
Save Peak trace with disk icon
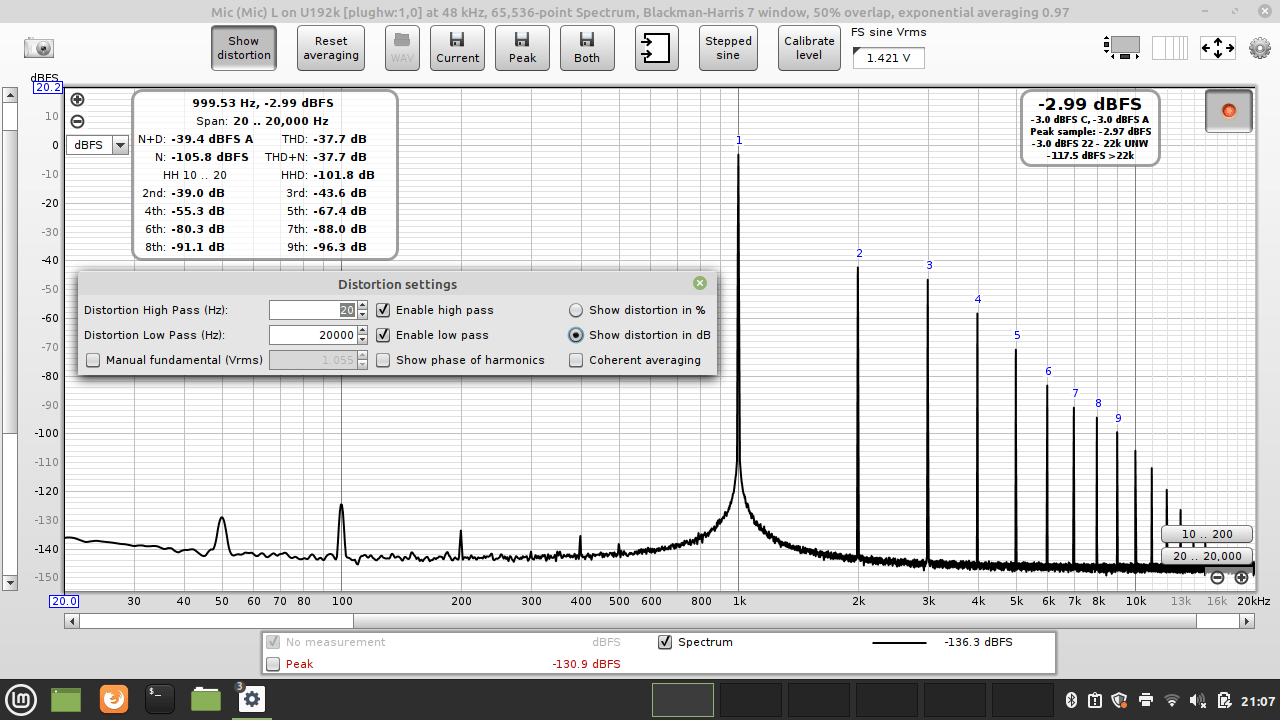[522, 48]
